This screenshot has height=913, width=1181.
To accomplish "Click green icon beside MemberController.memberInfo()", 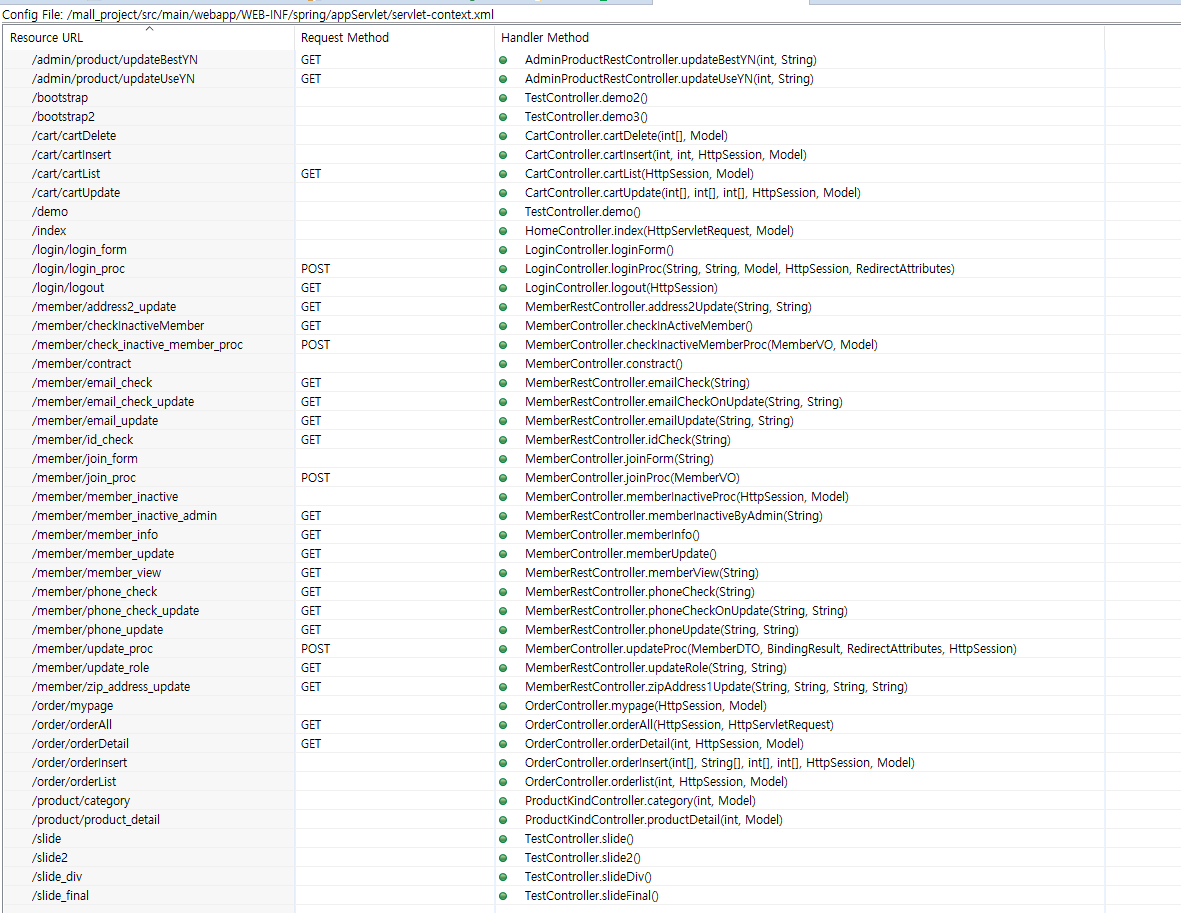I will [x=503, y=535].
